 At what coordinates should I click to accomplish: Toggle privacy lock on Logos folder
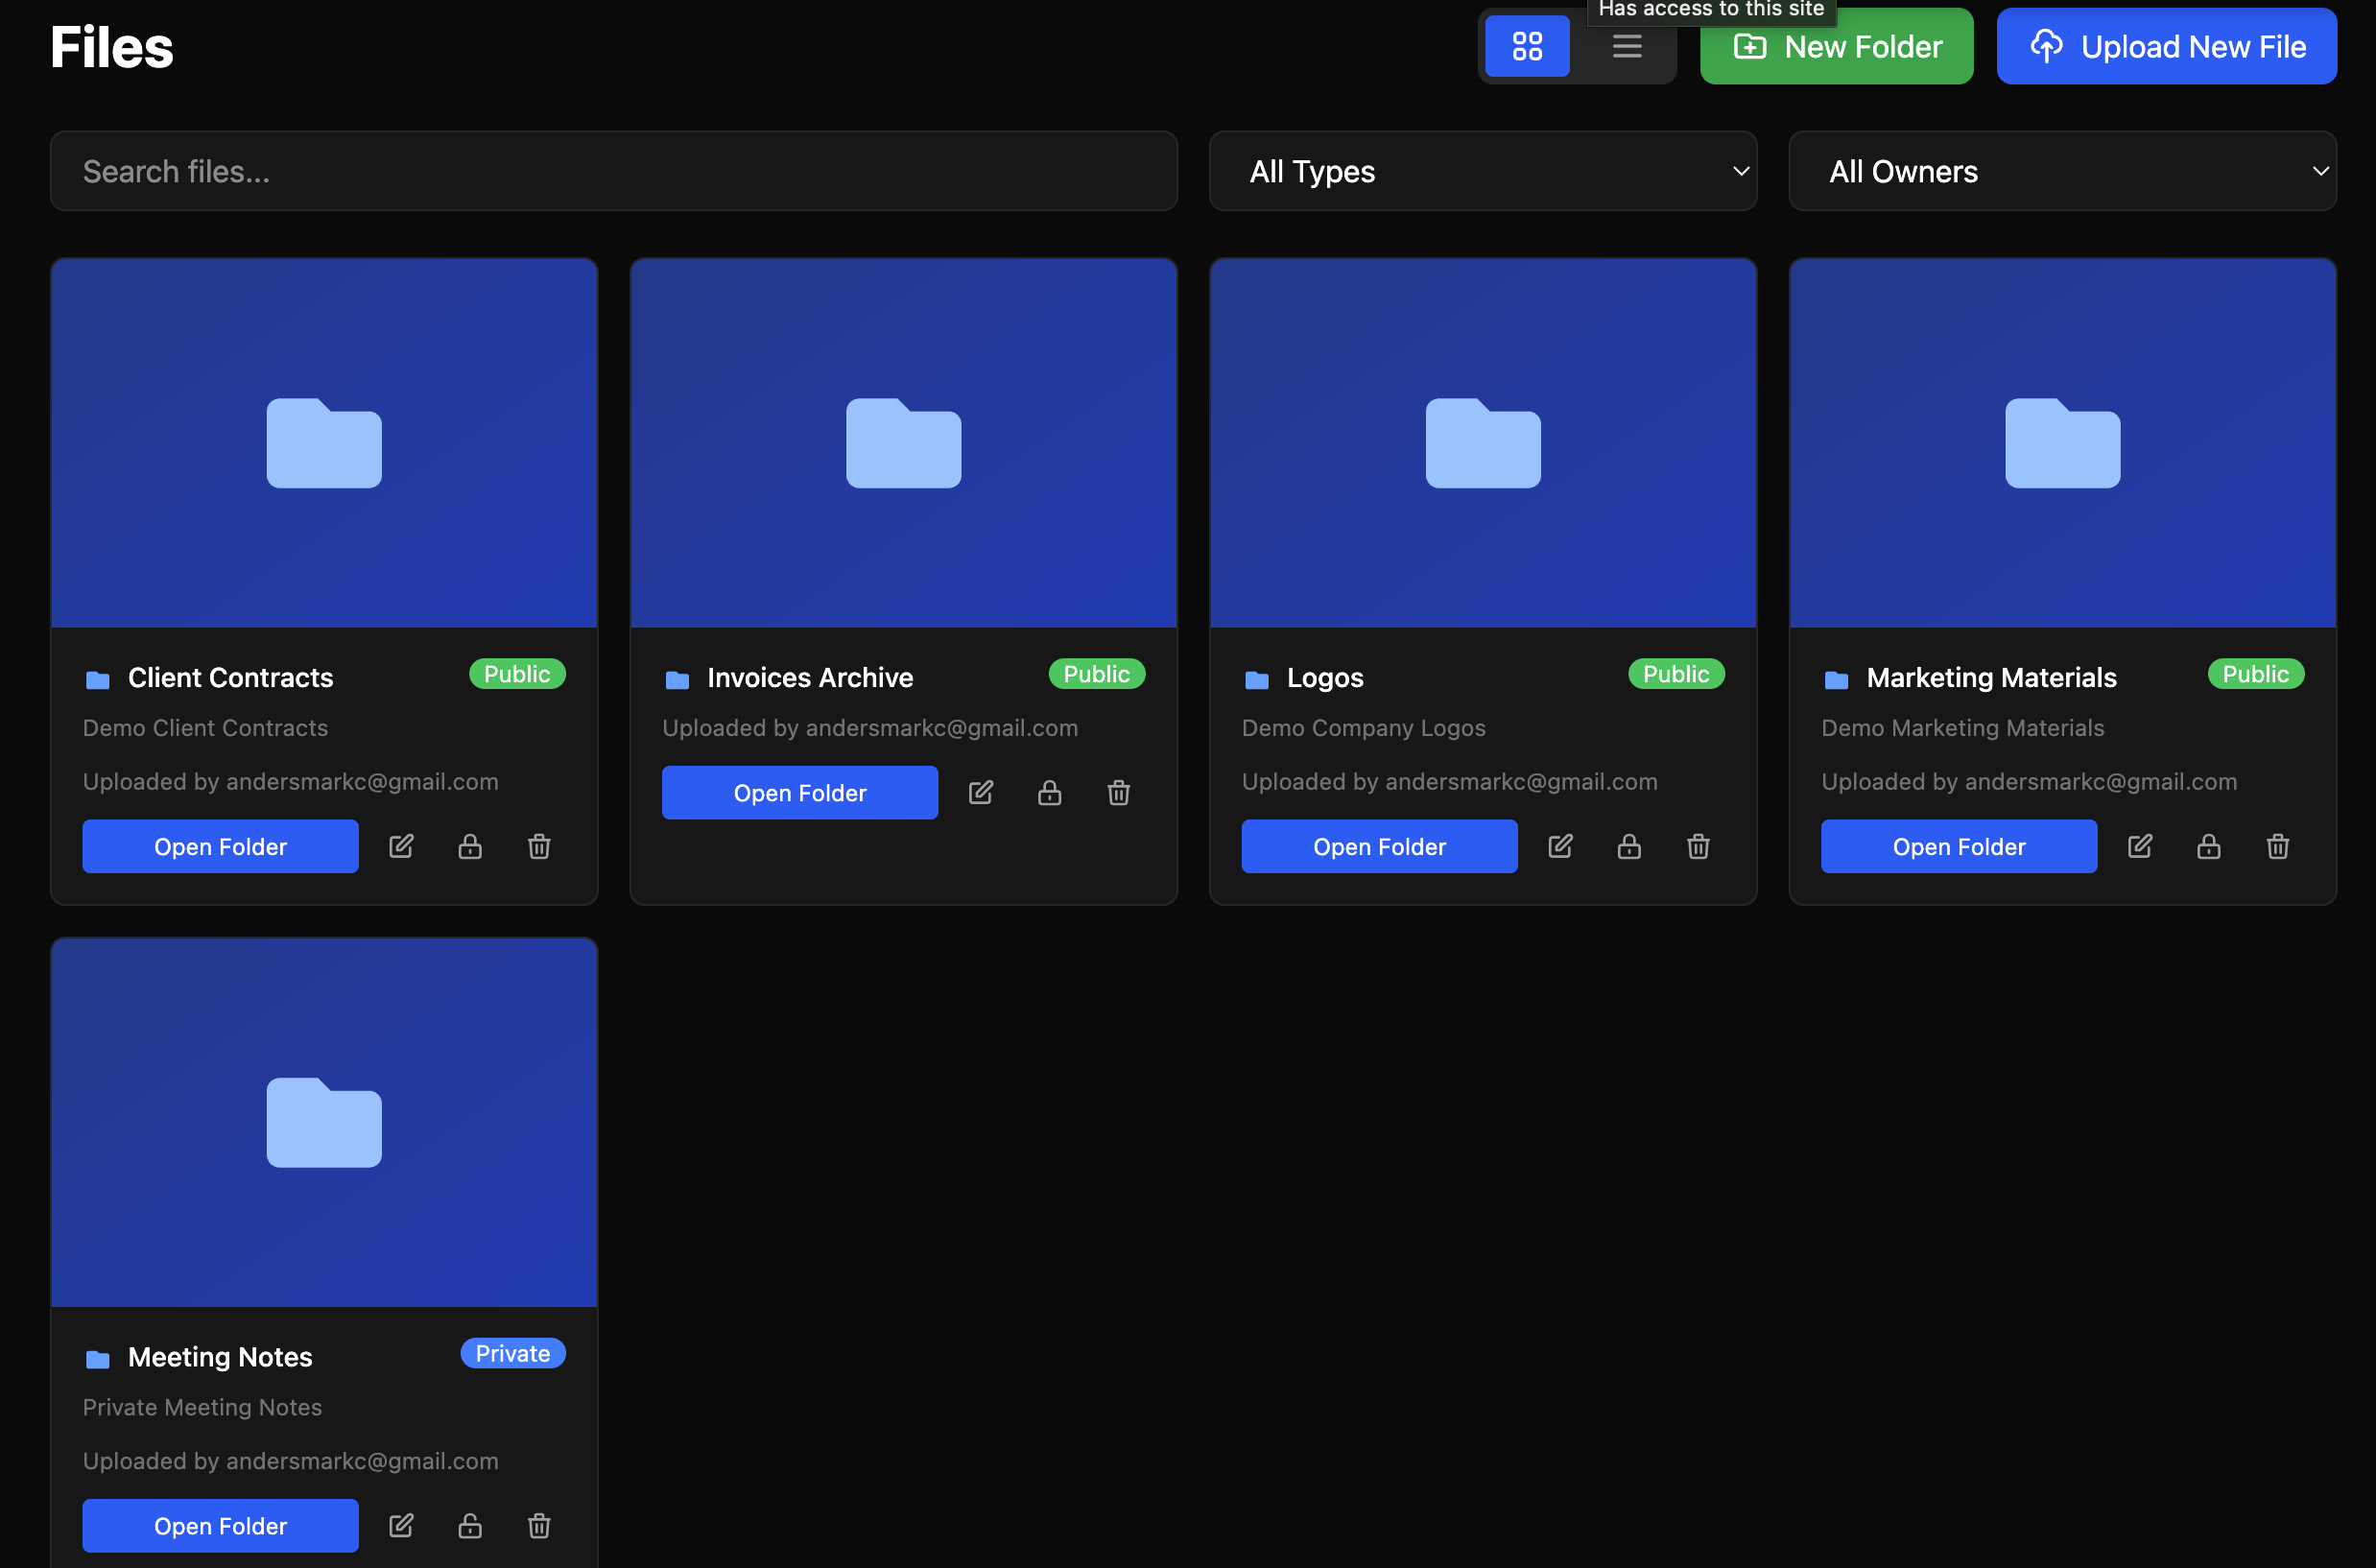click(x=1628, y=846)
